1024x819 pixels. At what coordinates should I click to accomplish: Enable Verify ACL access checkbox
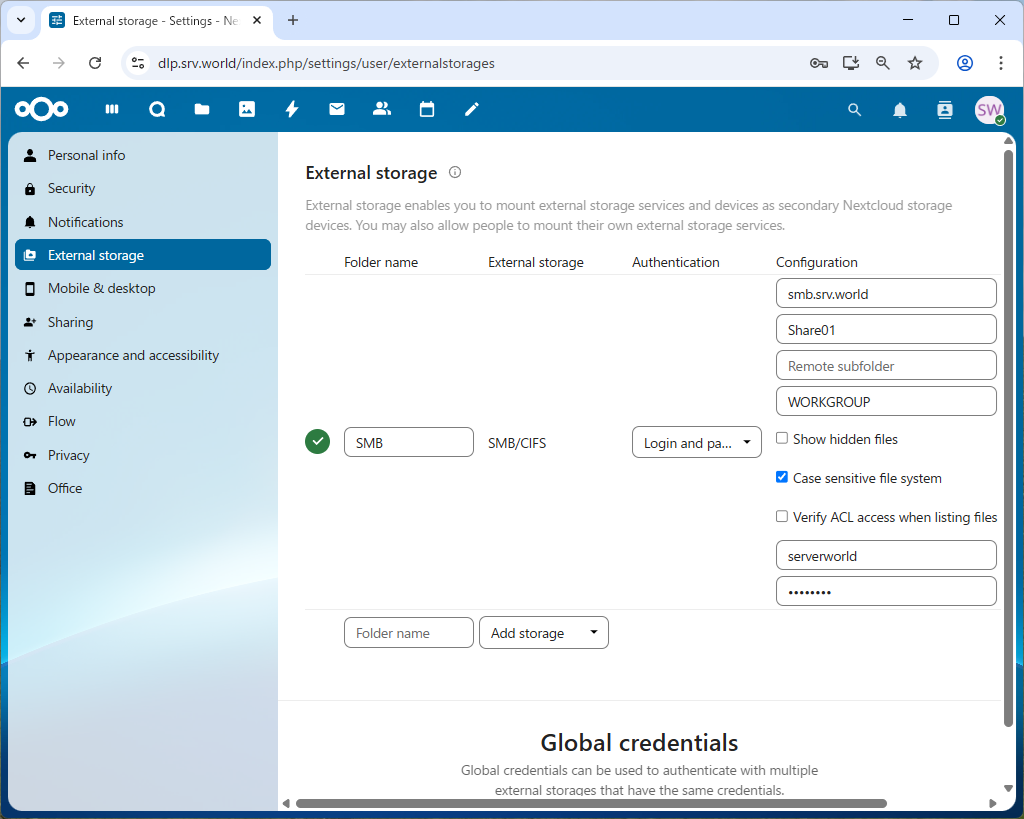coord(782,517)
